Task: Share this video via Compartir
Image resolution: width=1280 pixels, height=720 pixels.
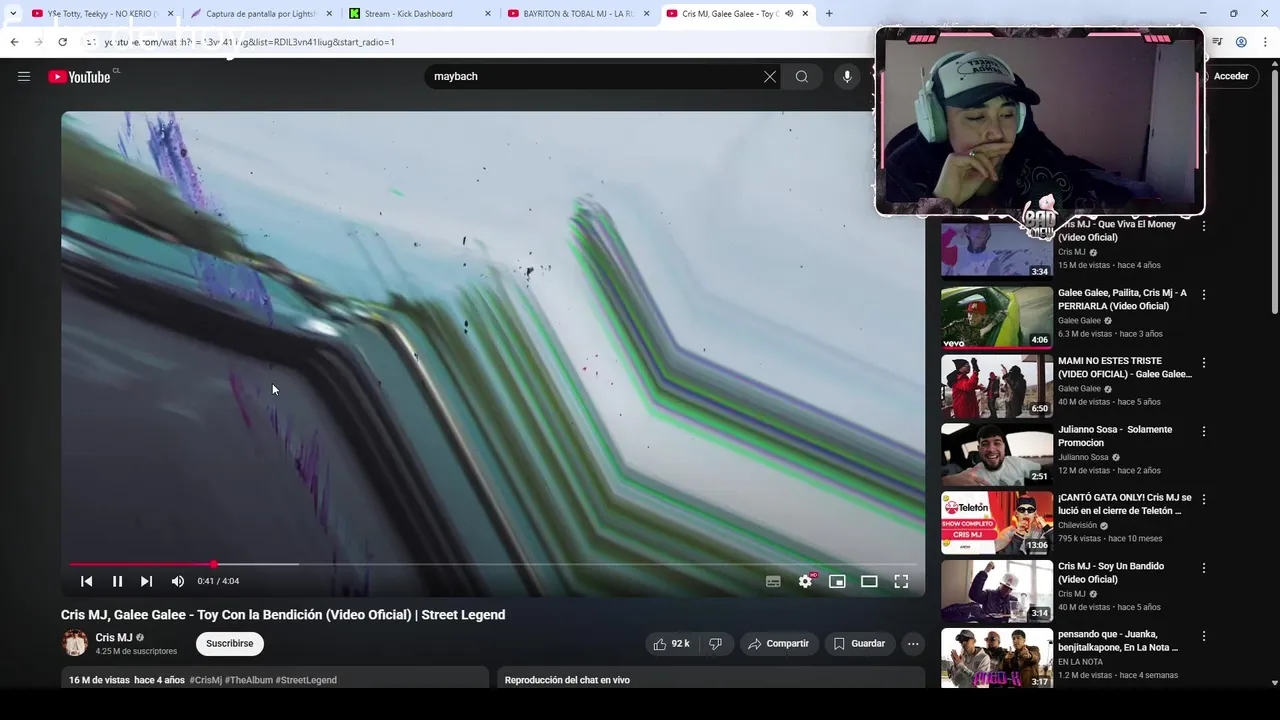Action: point(778,644)
